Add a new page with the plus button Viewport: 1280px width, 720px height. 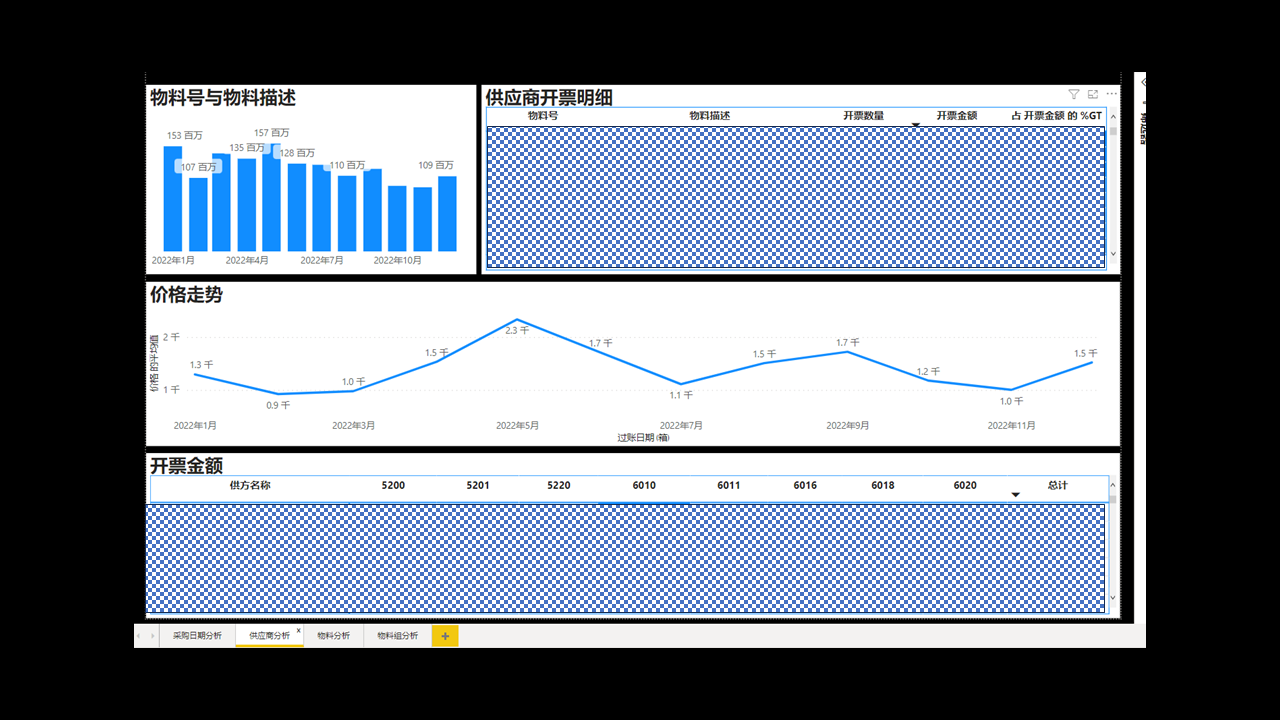[x=445, y=636]
